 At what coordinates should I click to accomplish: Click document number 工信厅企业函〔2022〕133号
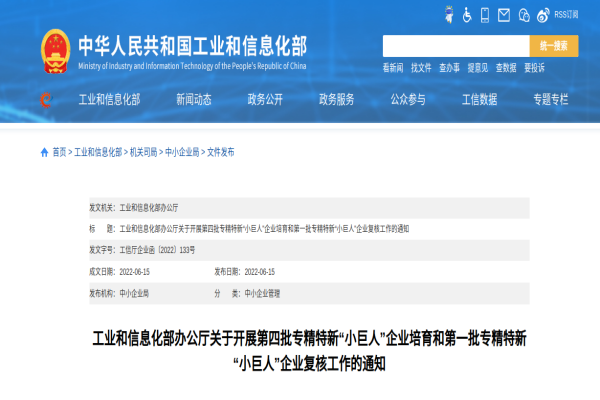[157, 250]
